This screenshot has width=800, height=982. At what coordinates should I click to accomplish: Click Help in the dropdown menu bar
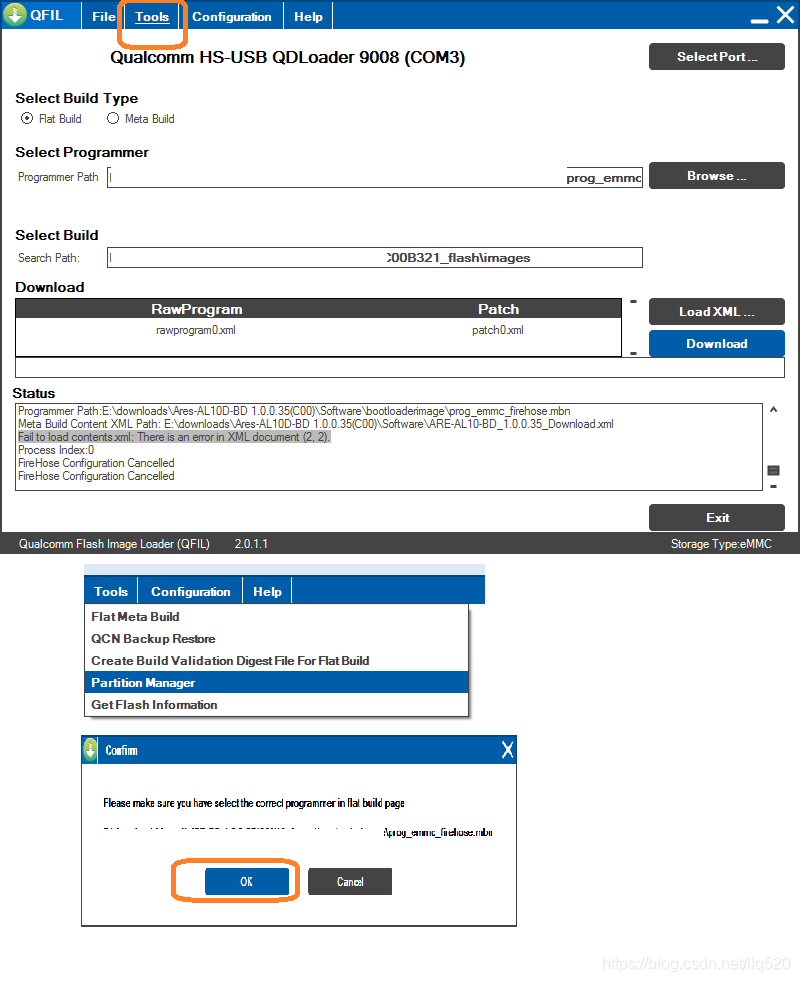tap(268, 591)
